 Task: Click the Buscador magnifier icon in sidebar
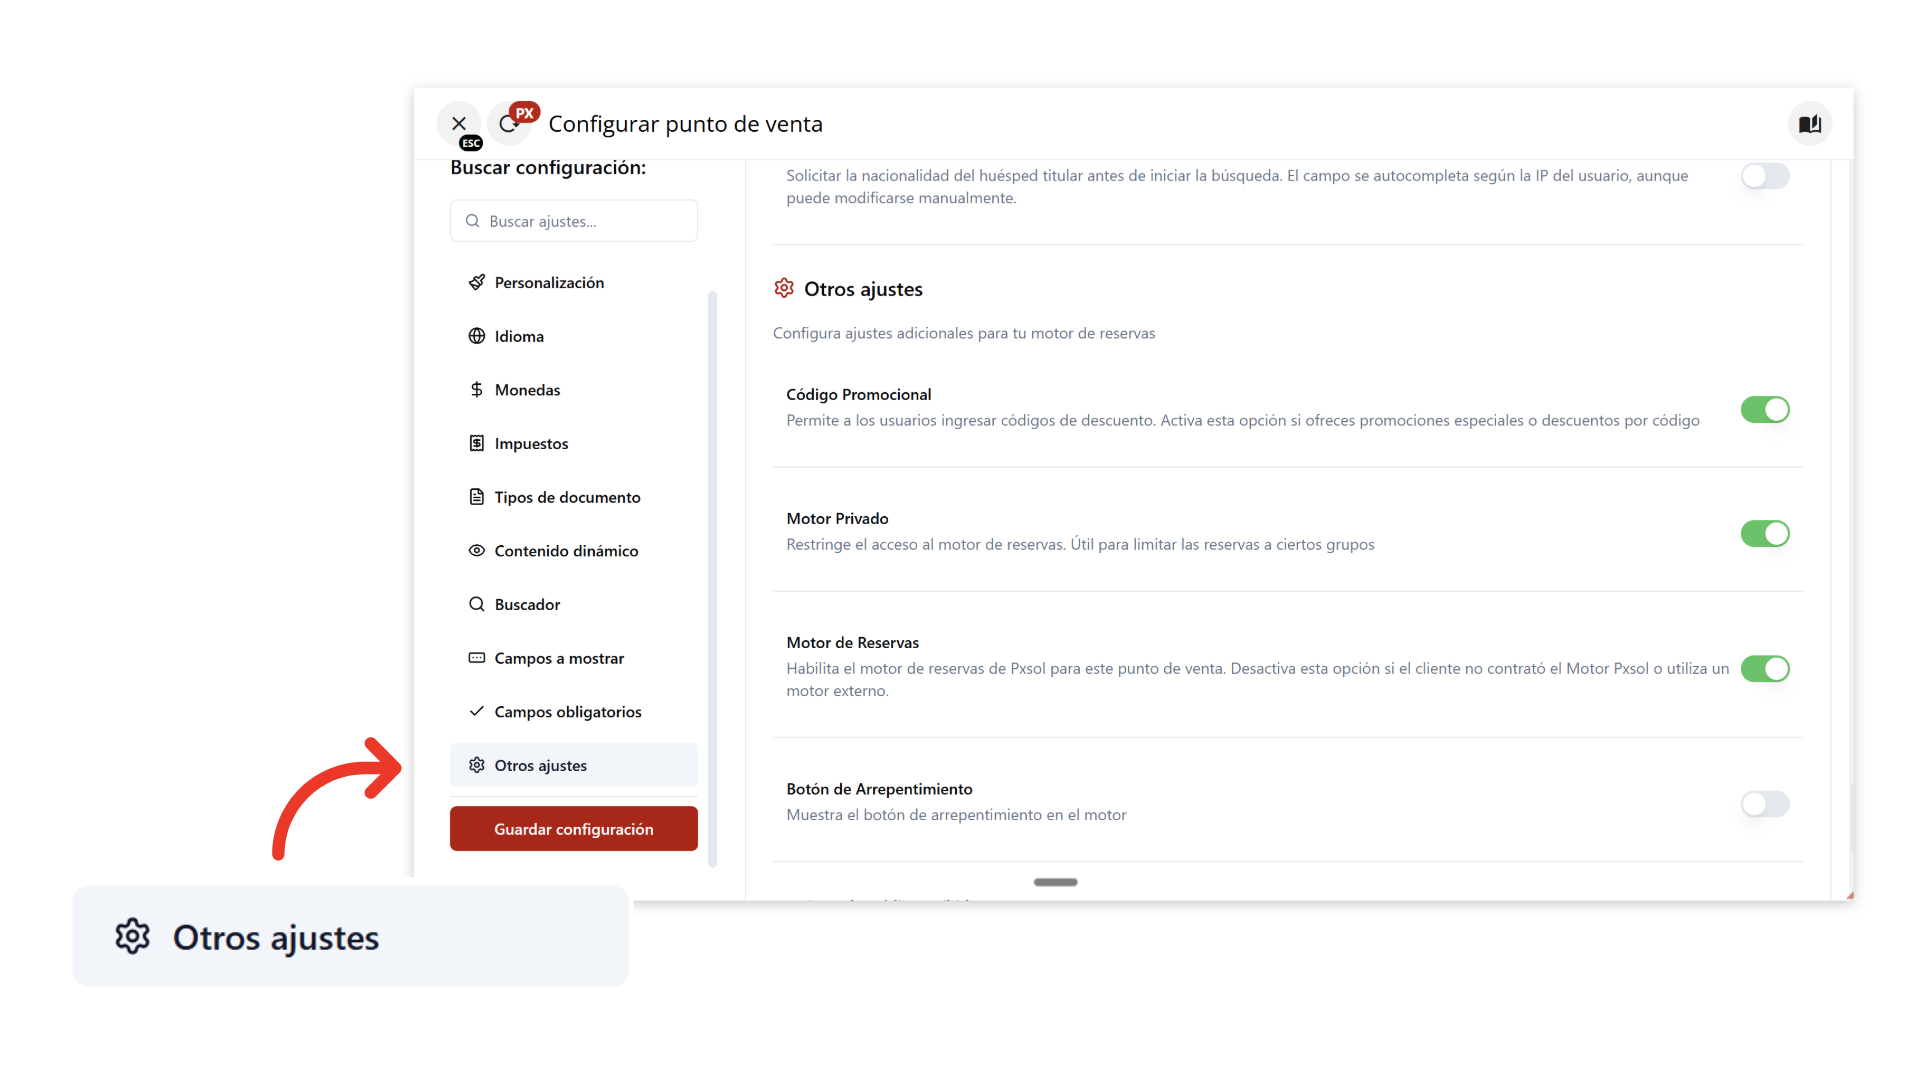coord(477,604)
